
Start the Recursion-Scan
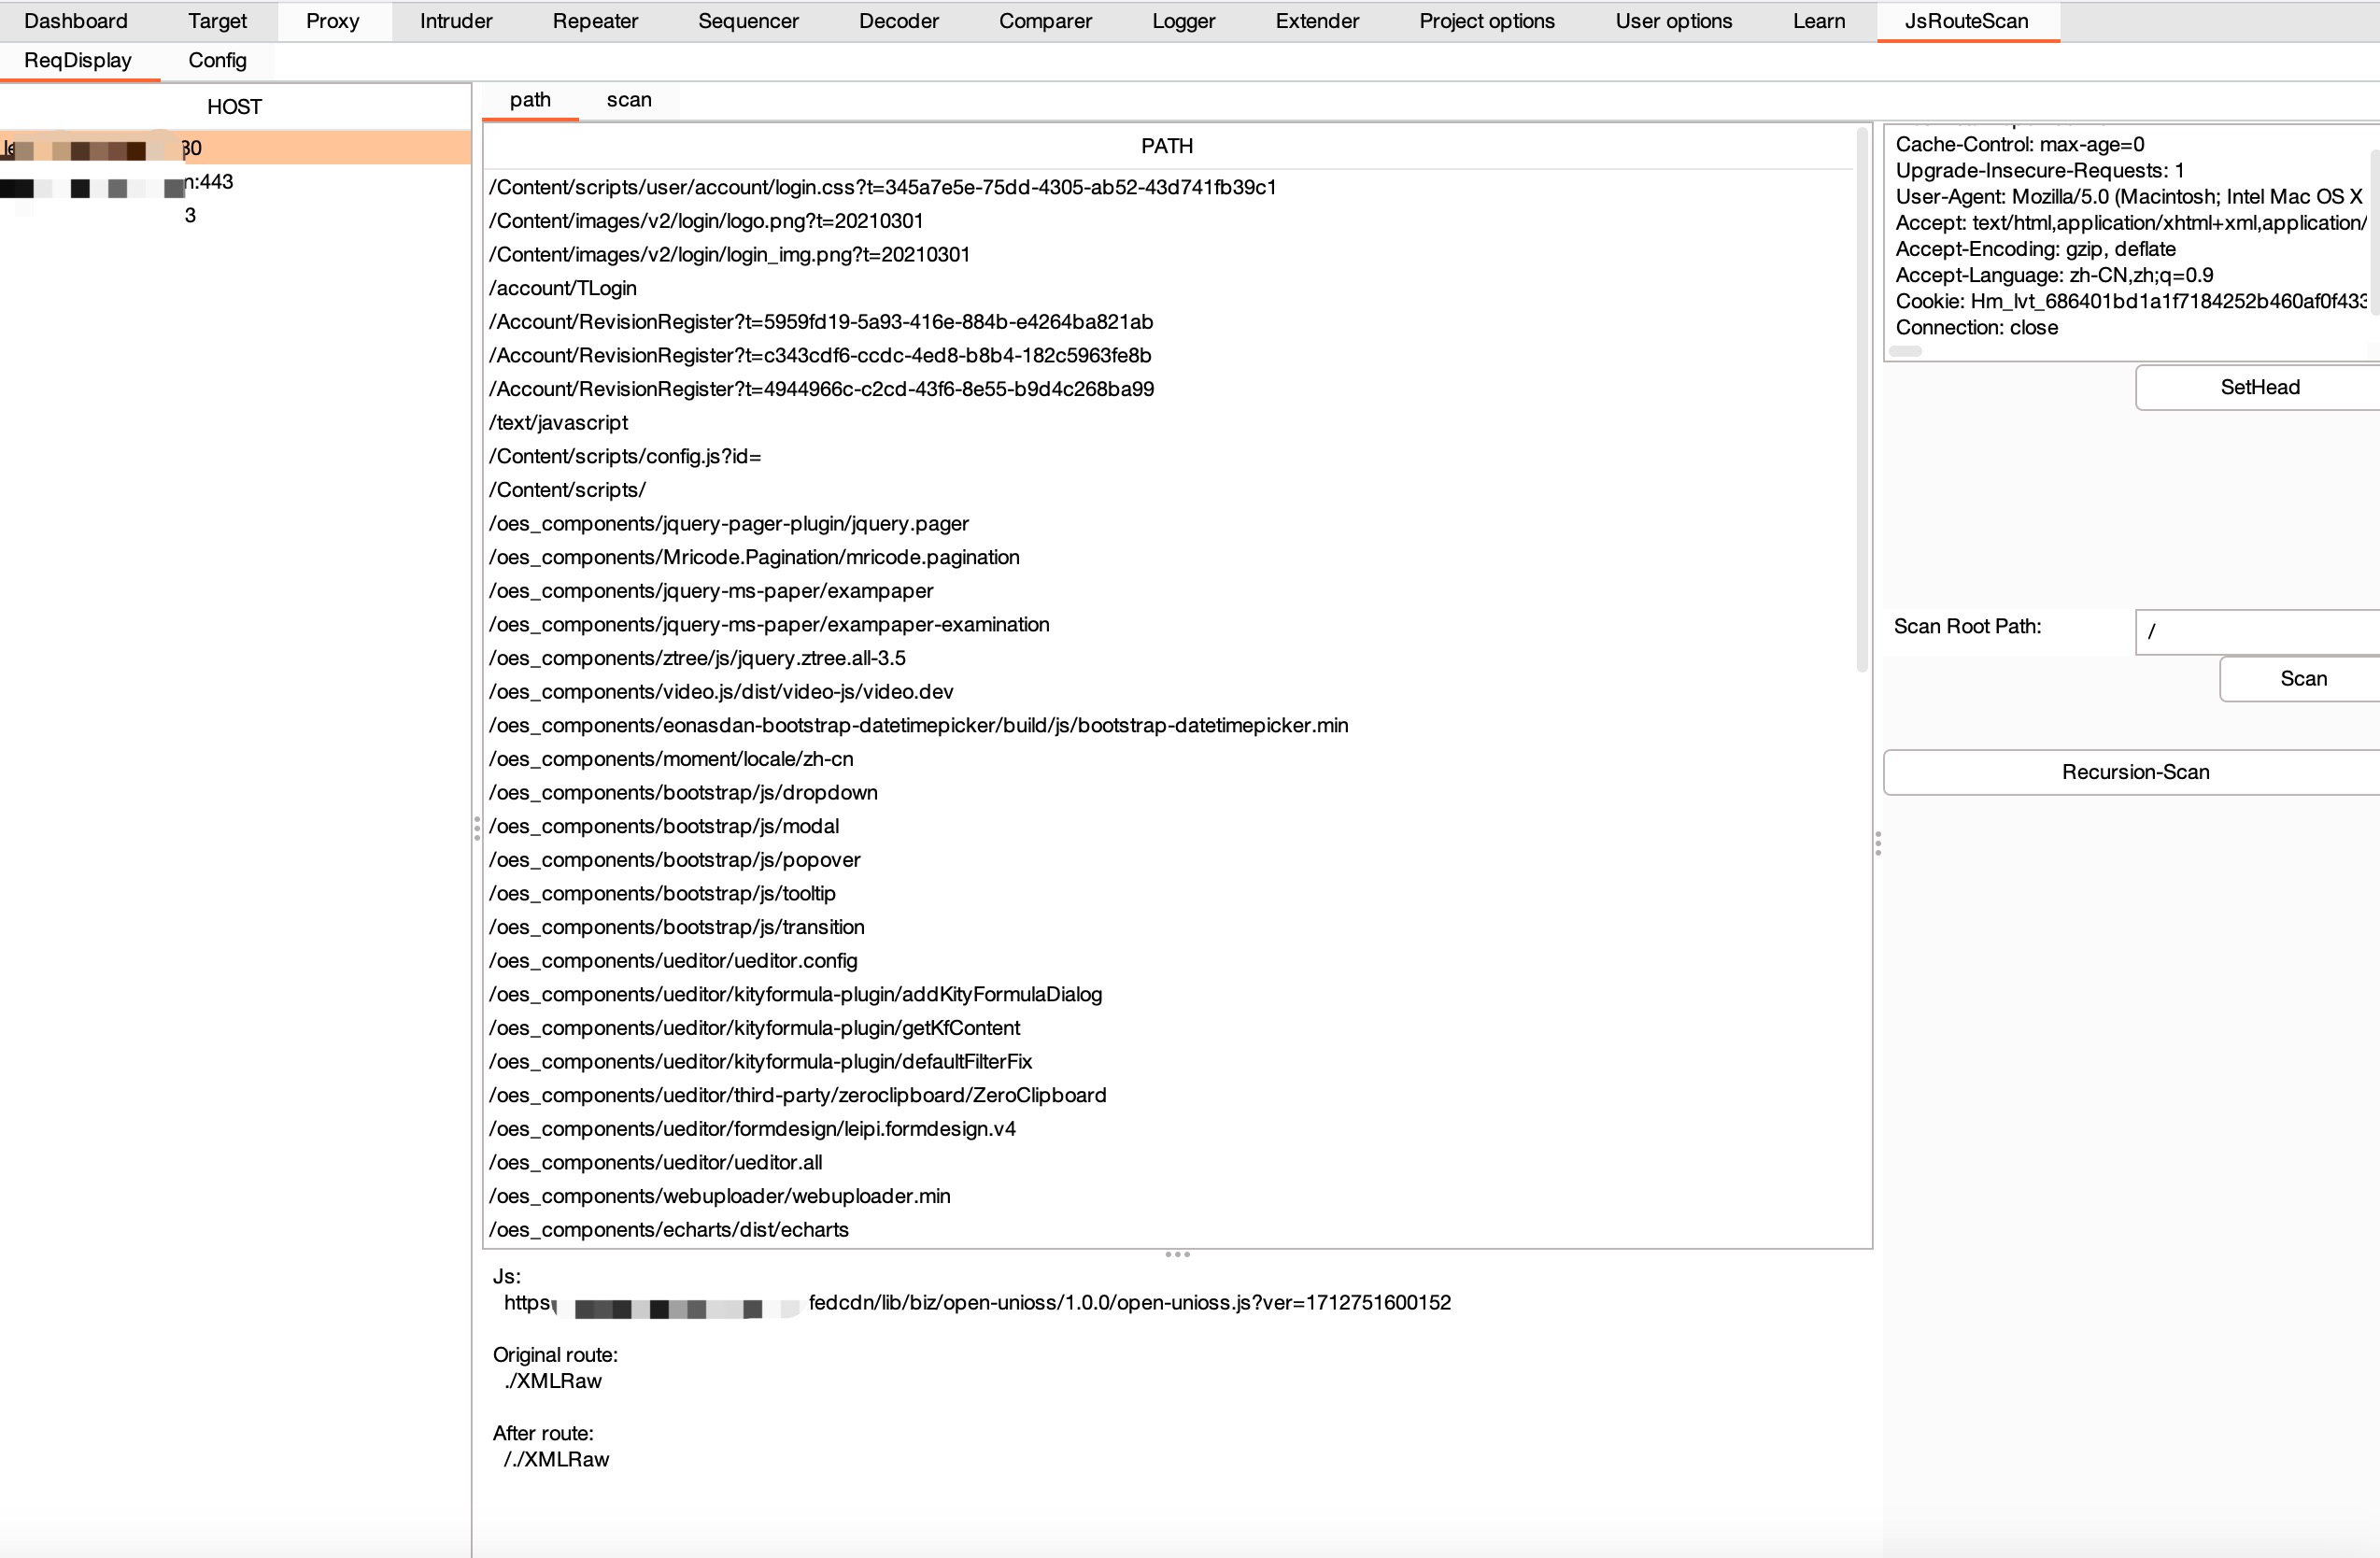(x=2134, y=772)
